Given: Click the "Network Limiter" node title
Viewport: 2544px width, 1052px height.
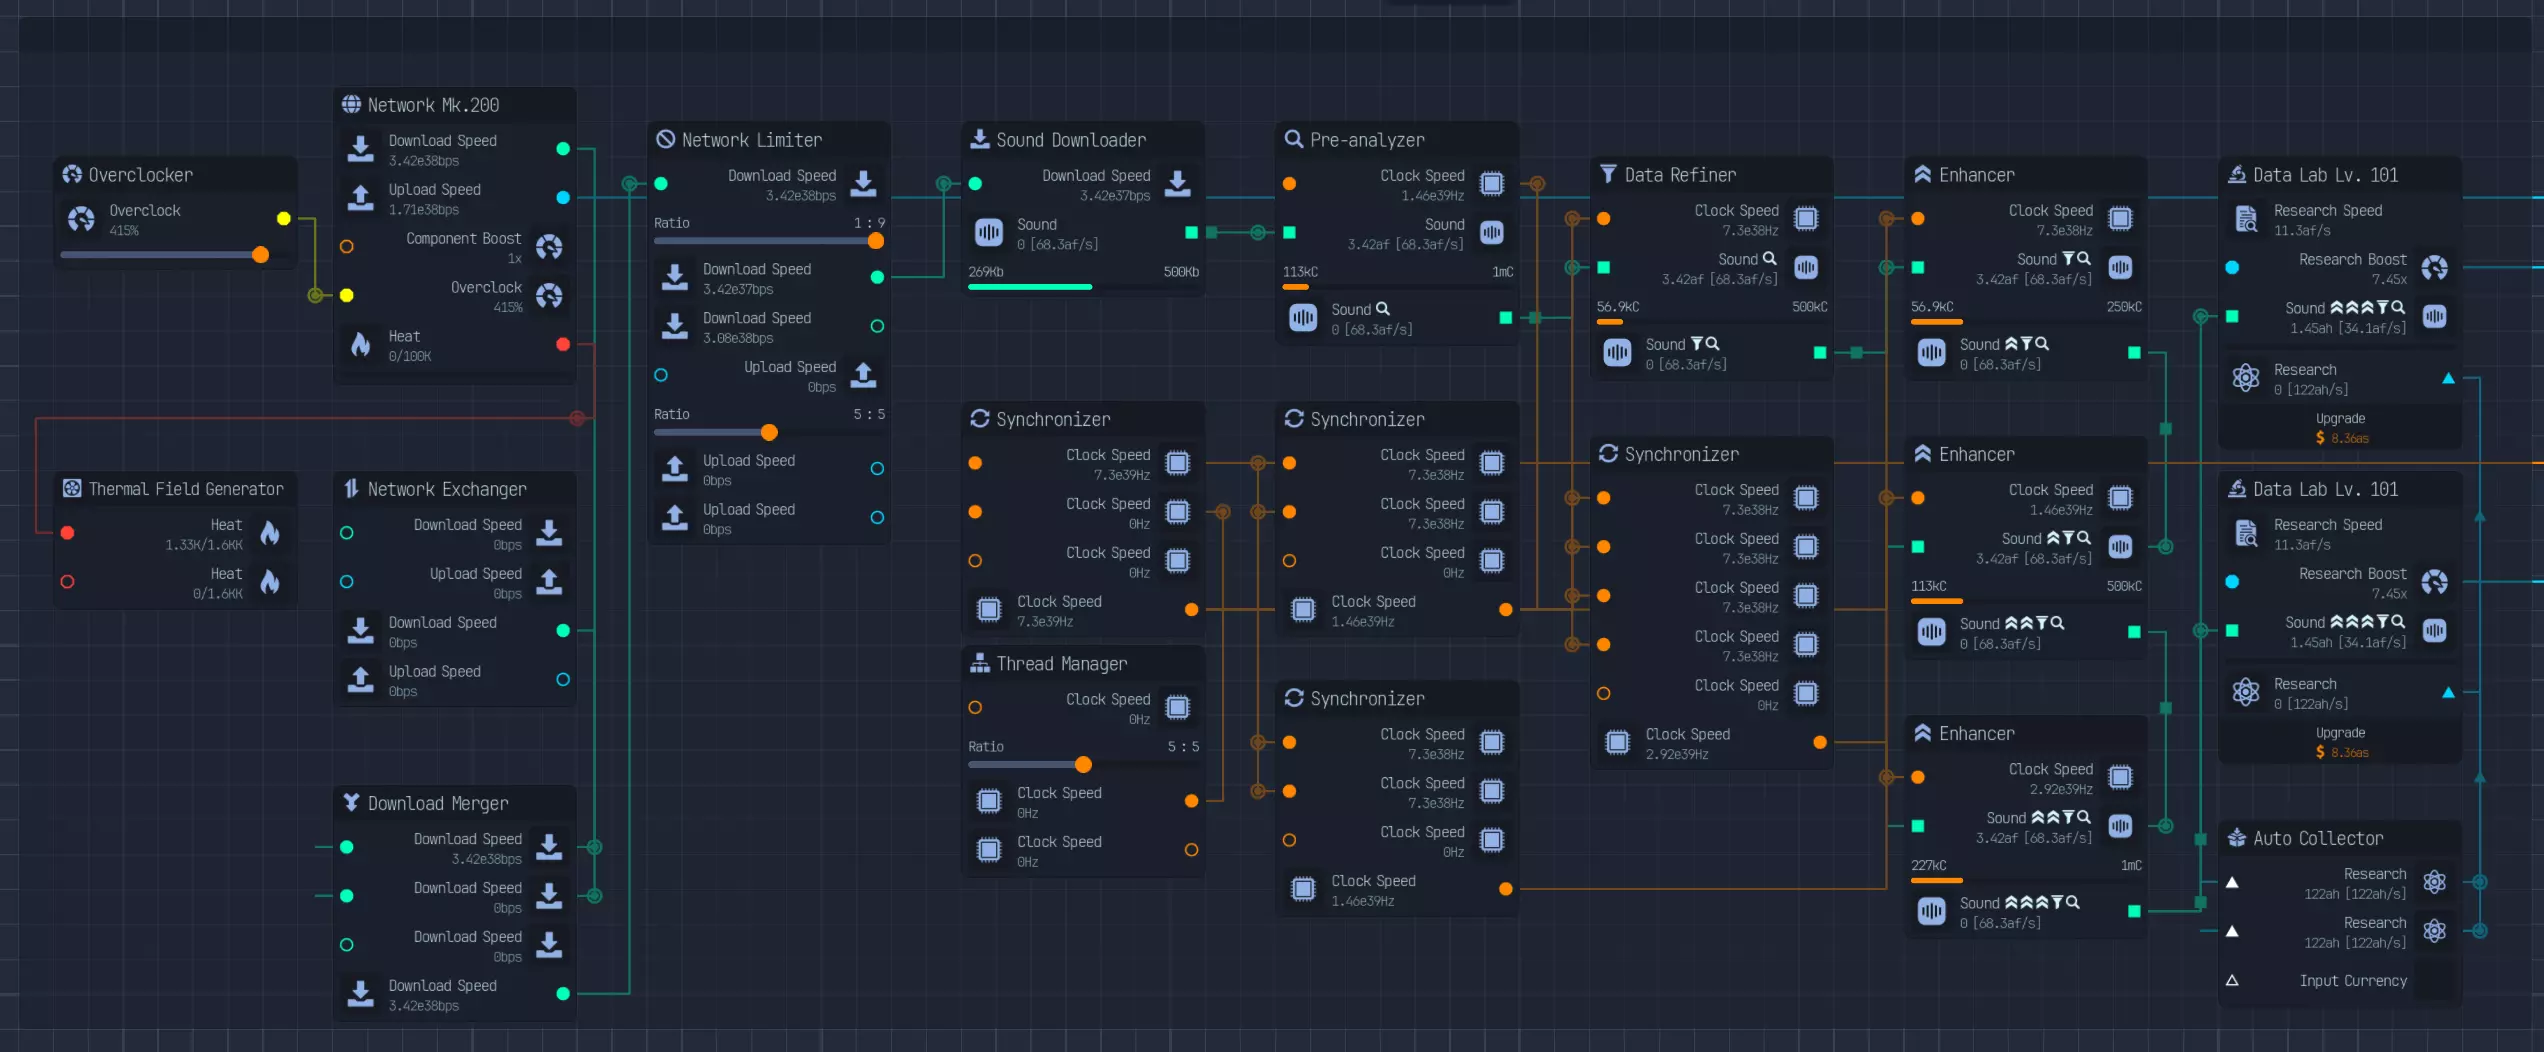Looking at the screenshot, I should point(752,140).
